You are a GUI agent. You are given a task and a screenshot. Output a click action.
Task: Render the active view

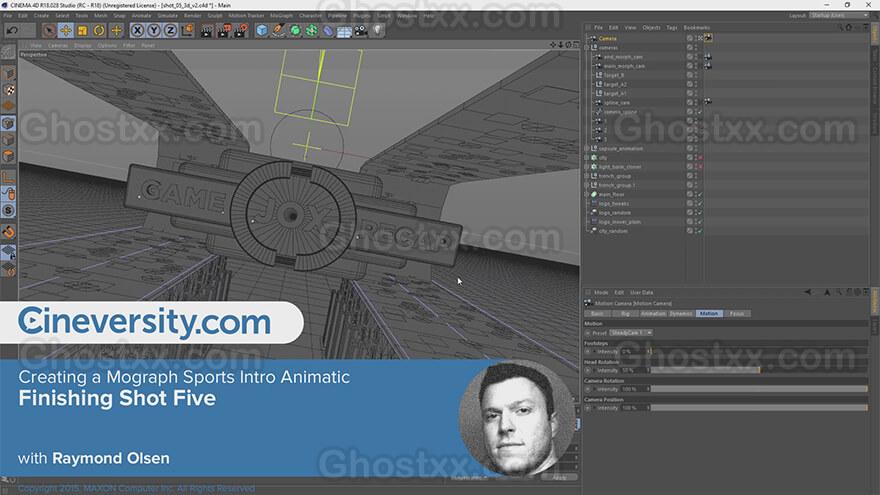click(x=207, y=30)
